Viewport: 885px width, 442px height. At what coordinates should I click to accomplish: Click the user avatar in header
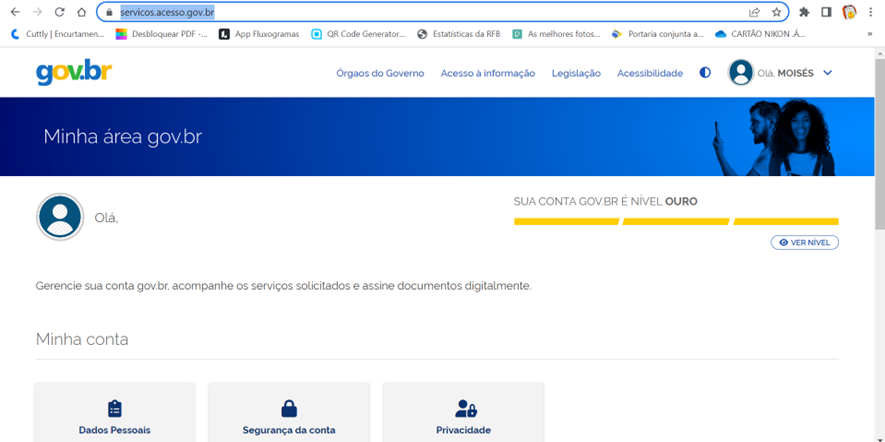pyautogui.click(x=741, y=73)
